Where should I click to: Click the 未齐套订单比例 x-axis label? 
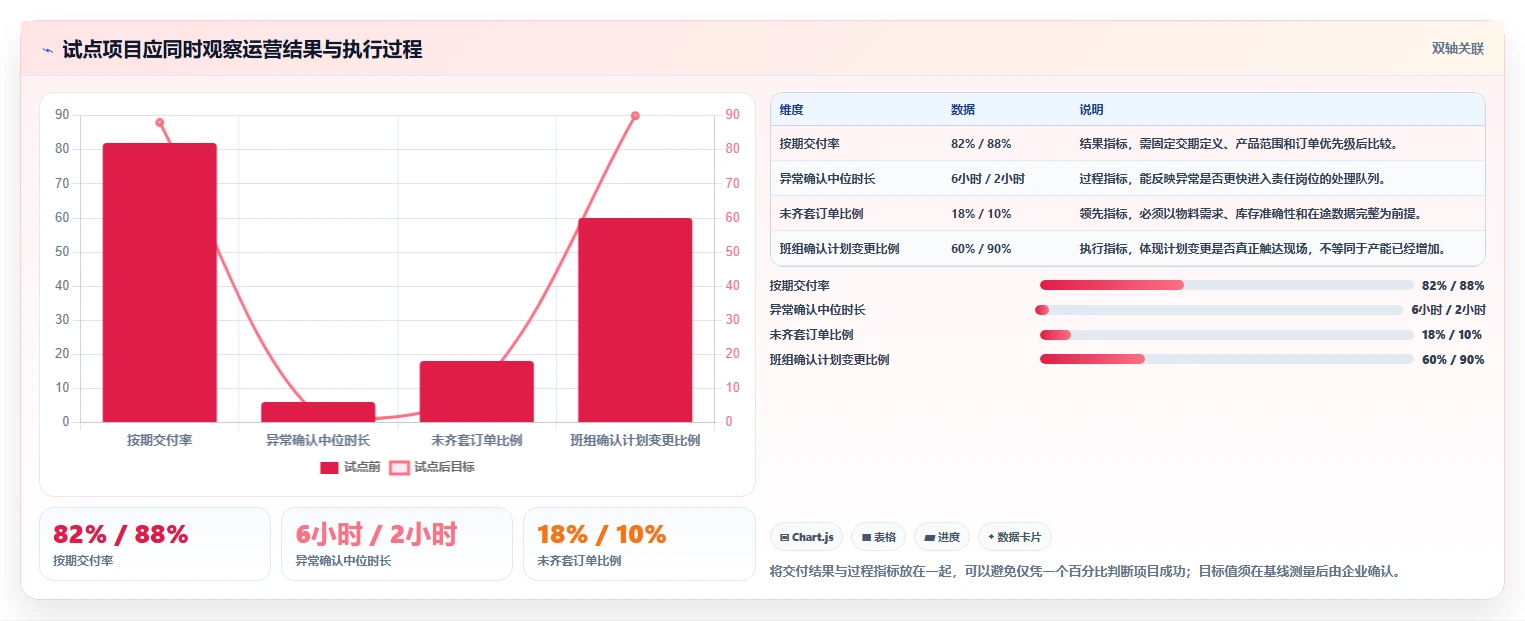pos(477,440)
